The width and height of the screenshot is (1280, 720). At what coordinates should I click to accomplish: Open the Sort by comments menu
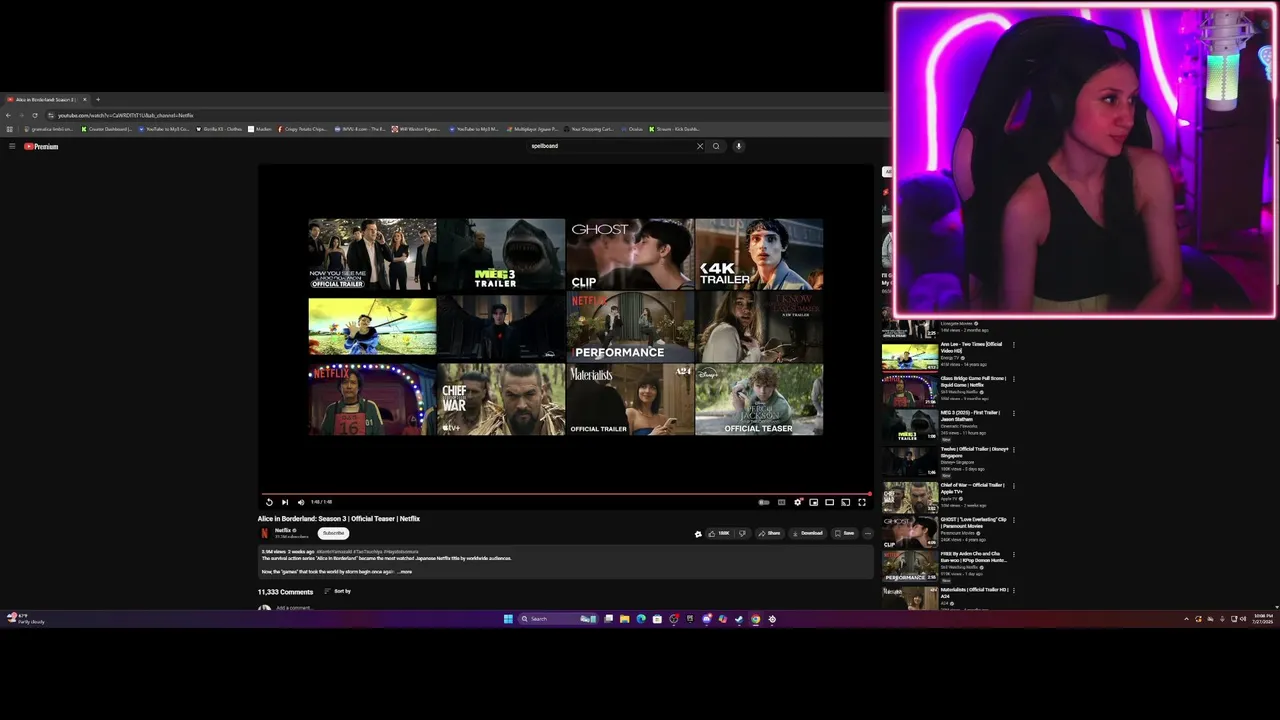337,591
